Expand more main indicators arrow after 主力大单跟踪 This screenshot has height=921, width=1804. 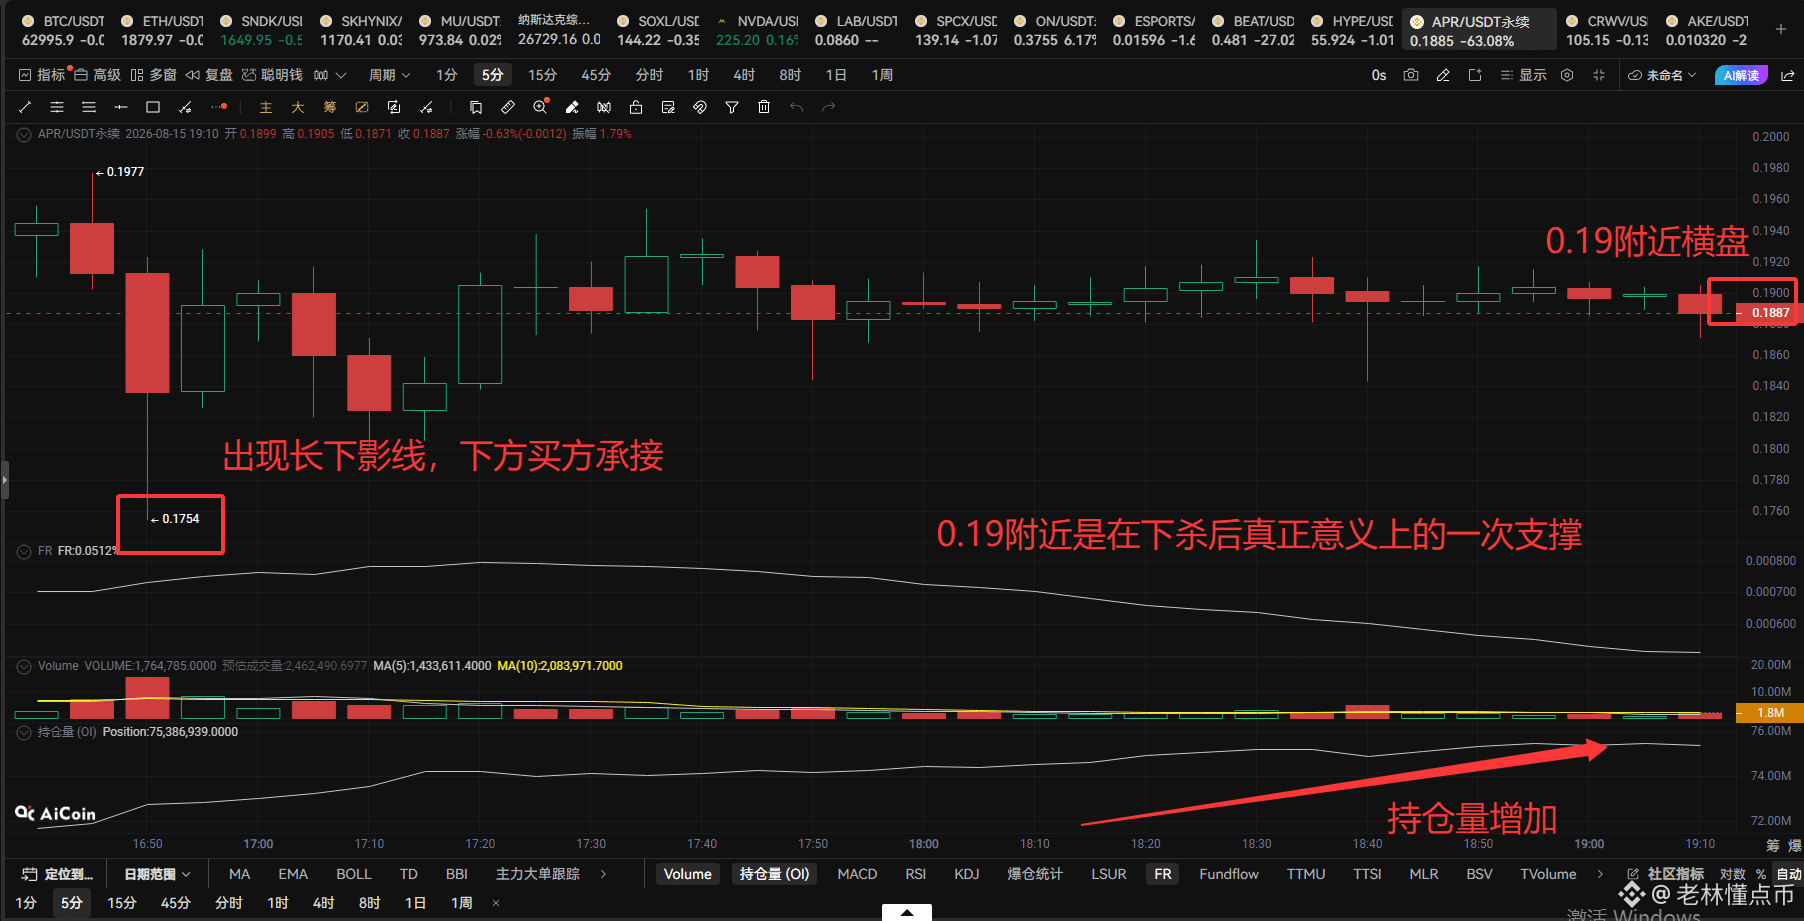click(603, 874)
